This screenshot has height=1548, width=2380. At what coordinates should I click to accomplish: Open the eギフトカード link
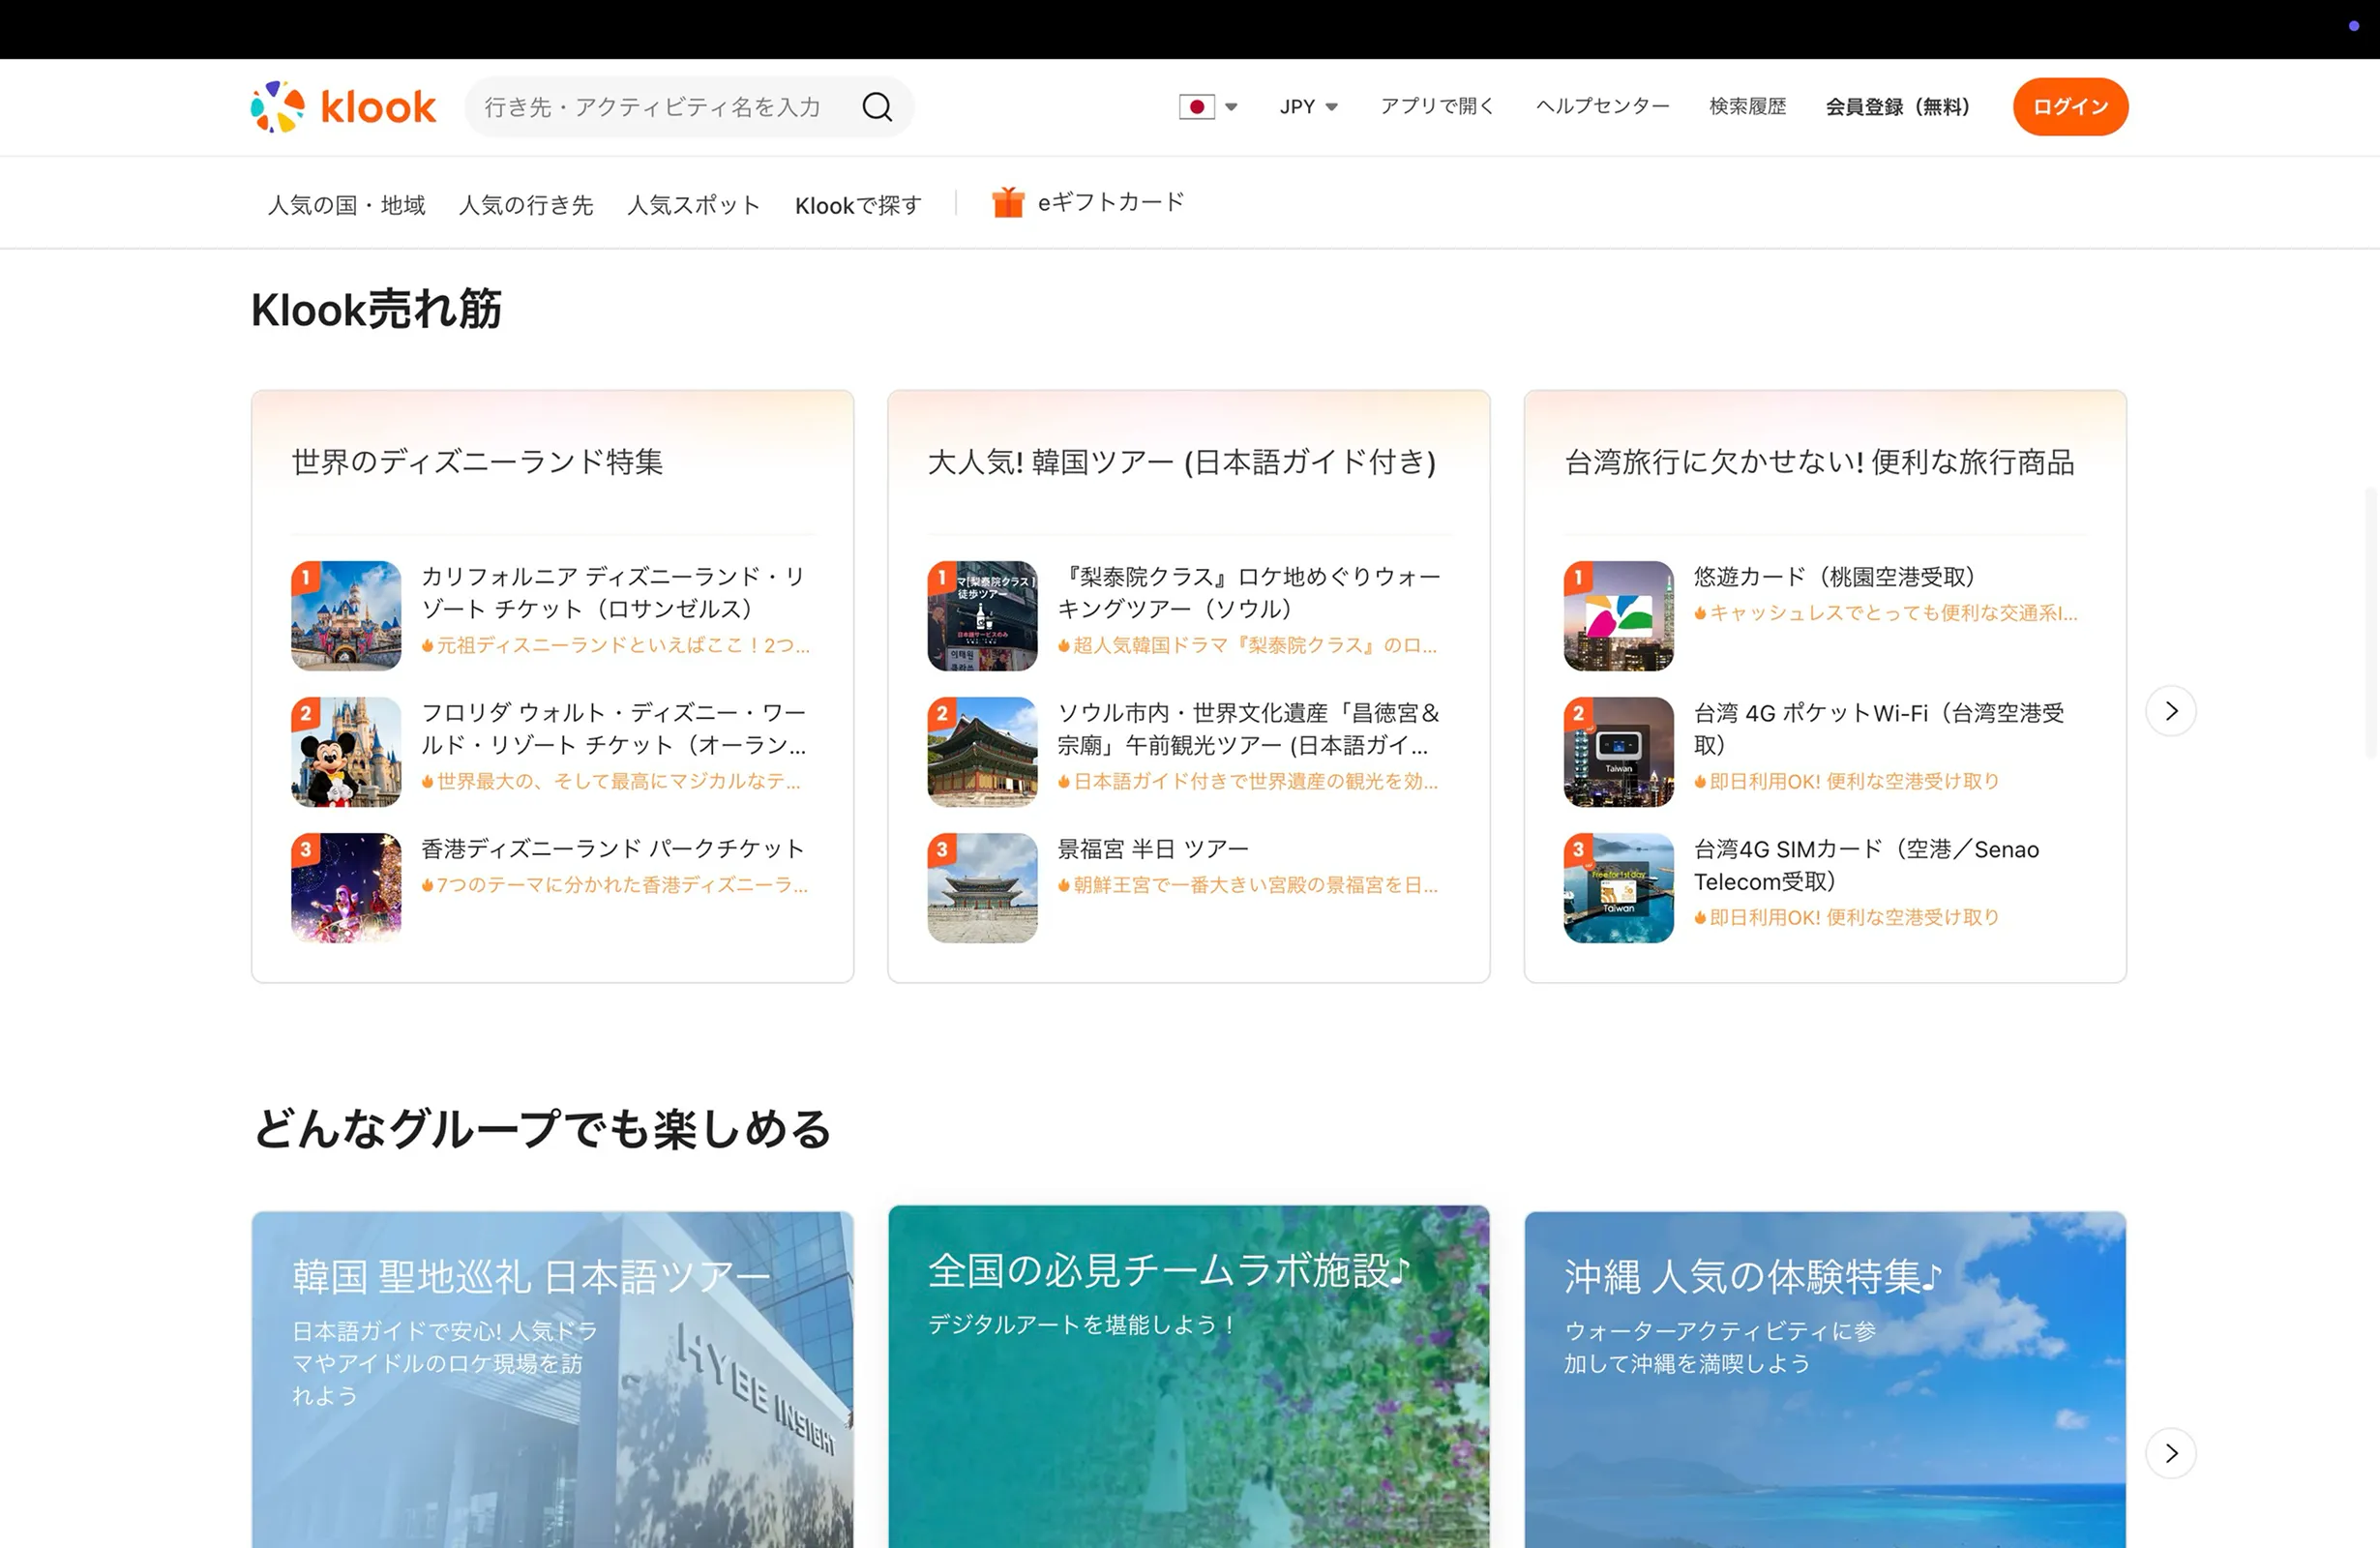click(1111, 203)
